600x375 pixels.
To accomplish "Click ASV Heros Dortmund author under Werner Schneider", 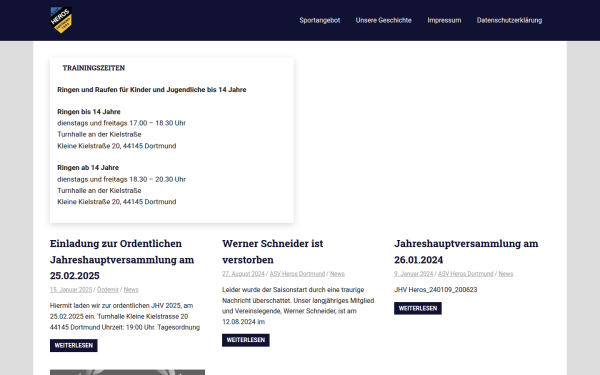I will pos(297,274).
